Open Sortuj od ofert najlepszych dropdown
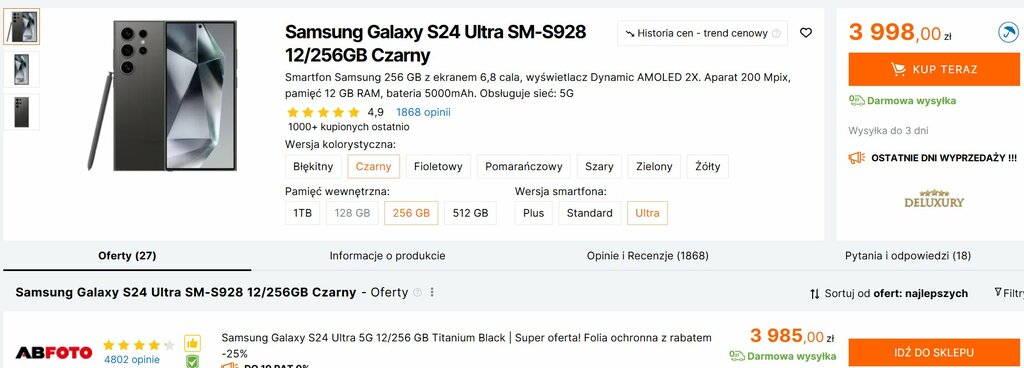Image resolution: width=1024 pixels, height=368 pixels. pos(889,294)
